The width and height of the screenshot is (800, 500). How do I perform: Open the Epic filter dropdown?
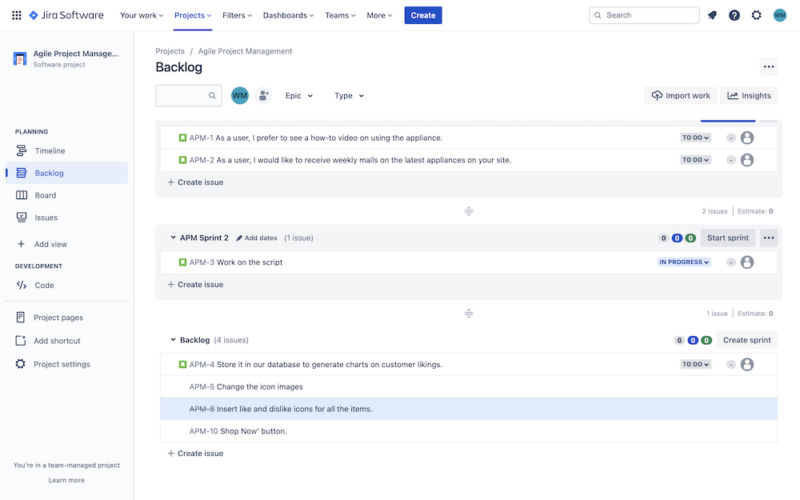pos(298,95)
